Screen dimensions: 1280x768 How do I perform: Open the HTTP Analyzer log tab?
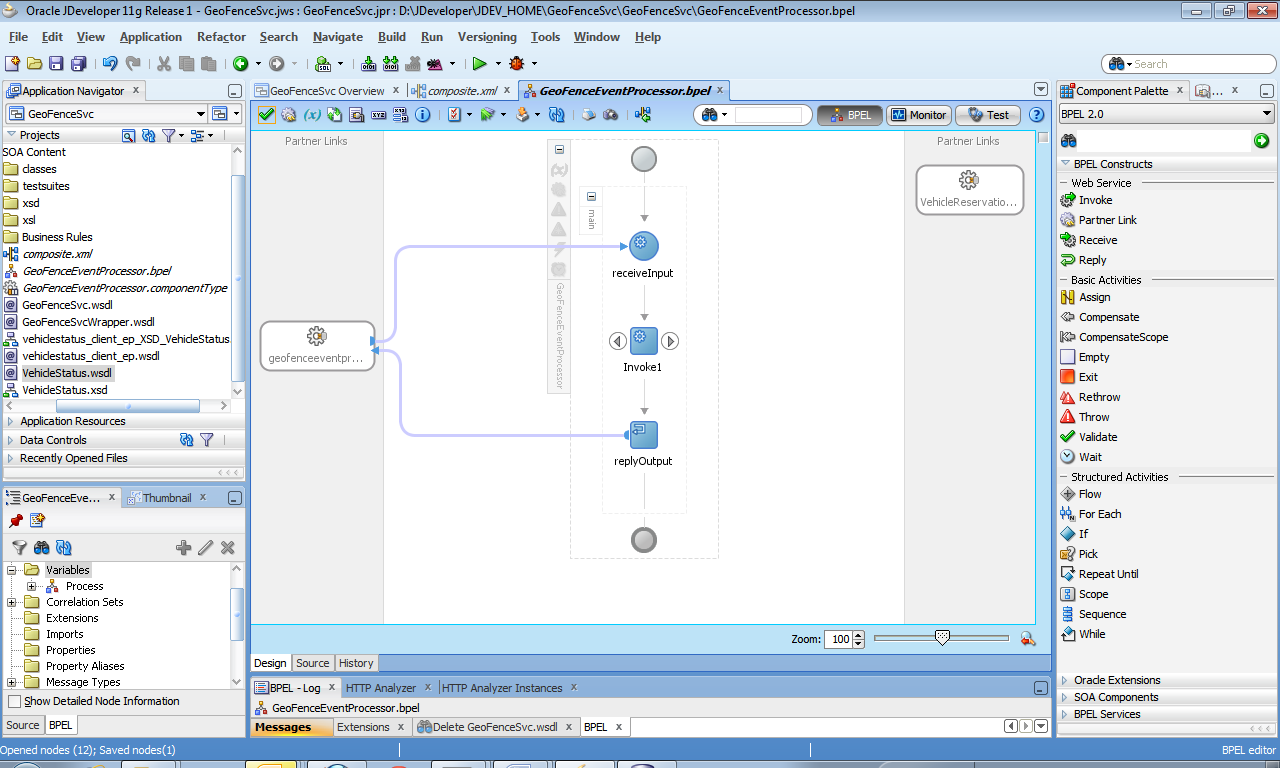click(381, 688)
